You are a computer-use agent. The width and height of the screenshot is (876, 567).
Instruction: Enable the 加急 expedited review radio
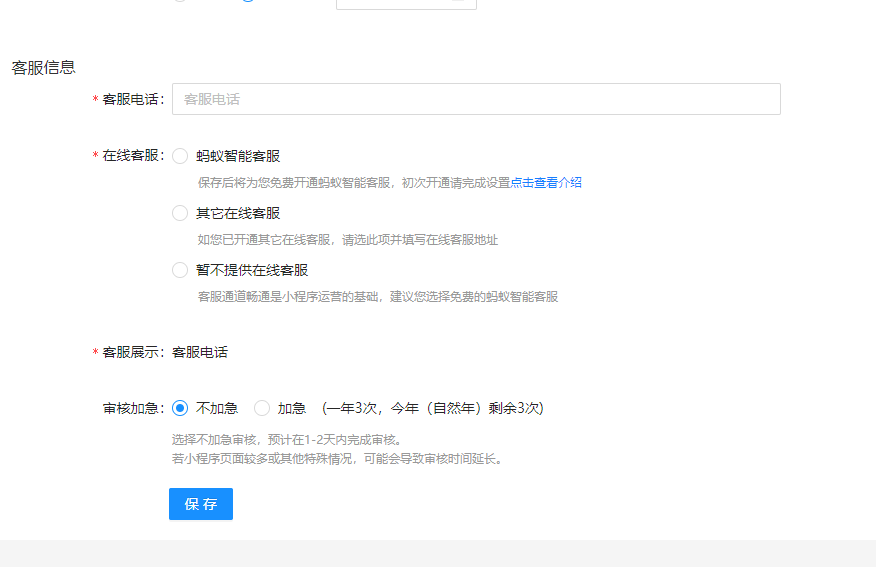point(262,408)
